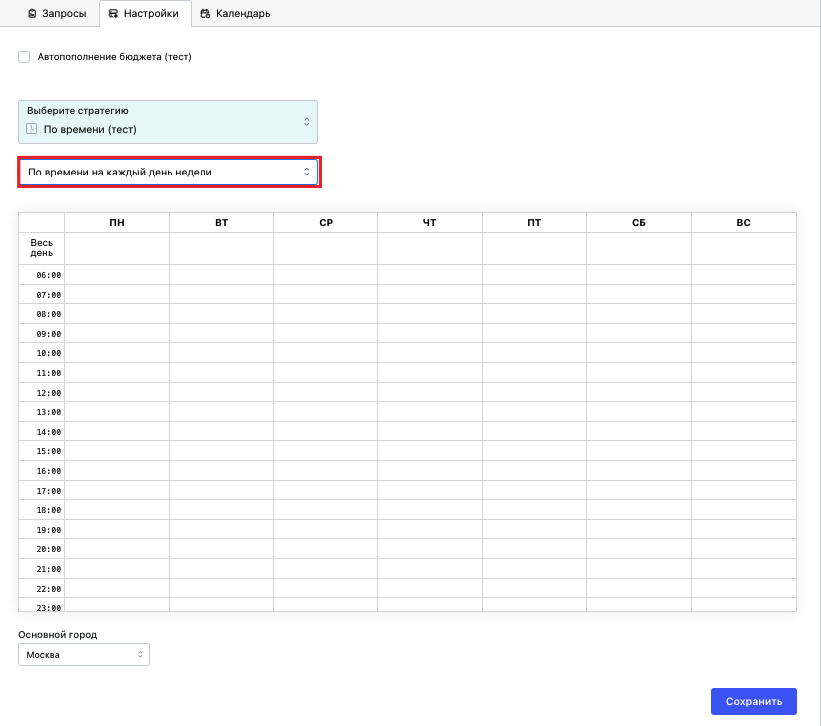Click the СБ column header
This screenshot has width=821, height=726.
point(639,222)
